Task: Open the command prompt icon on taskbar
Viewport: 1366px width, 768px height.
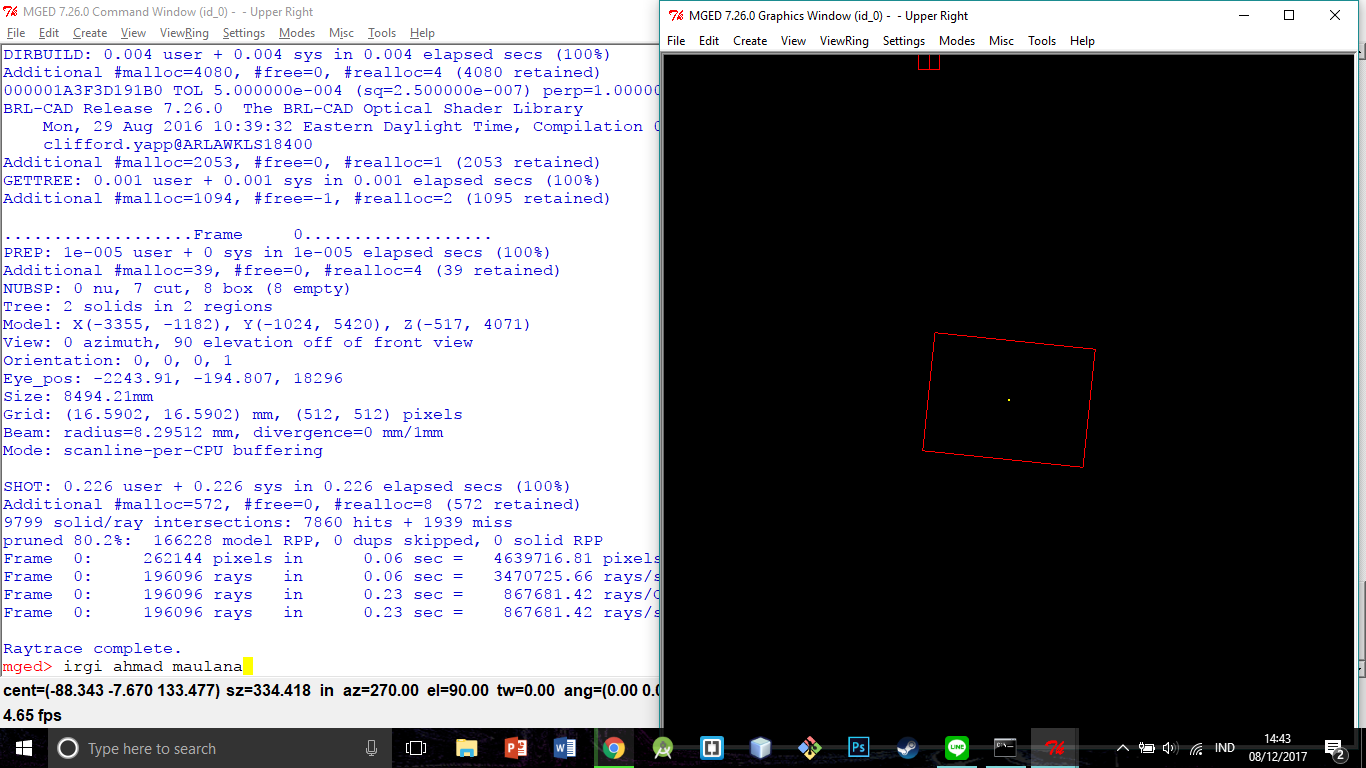Action: pyautogui.click(x=1005, y=748)
